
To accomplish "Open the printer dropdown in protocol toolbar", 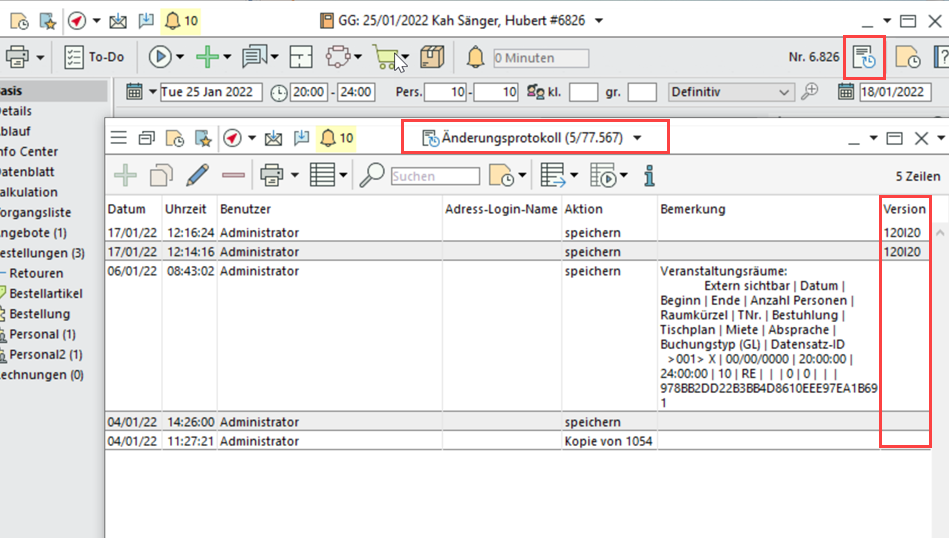I will [295, 177].
